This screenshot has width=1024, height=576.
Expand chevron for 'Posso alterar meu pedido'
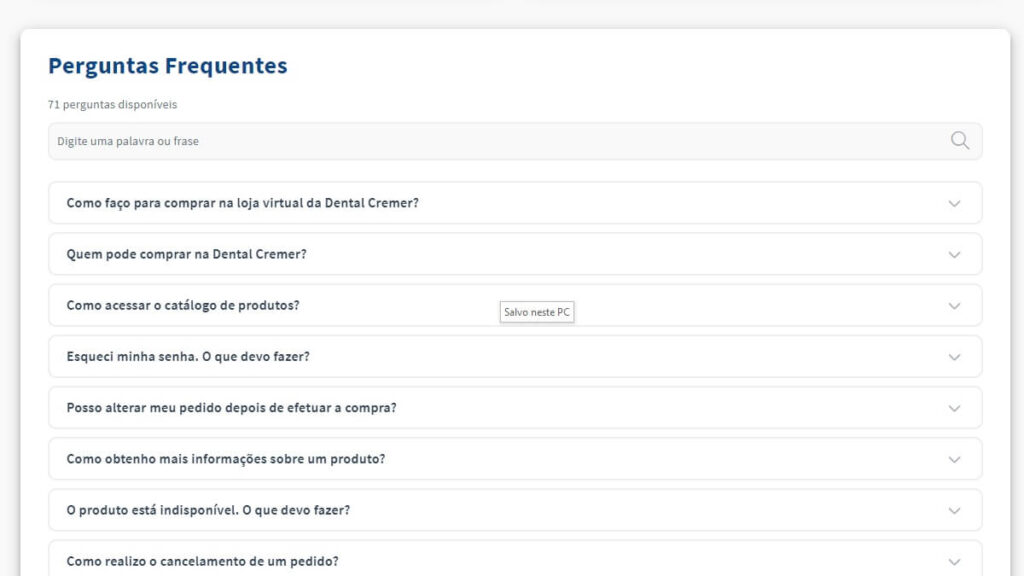954,409
